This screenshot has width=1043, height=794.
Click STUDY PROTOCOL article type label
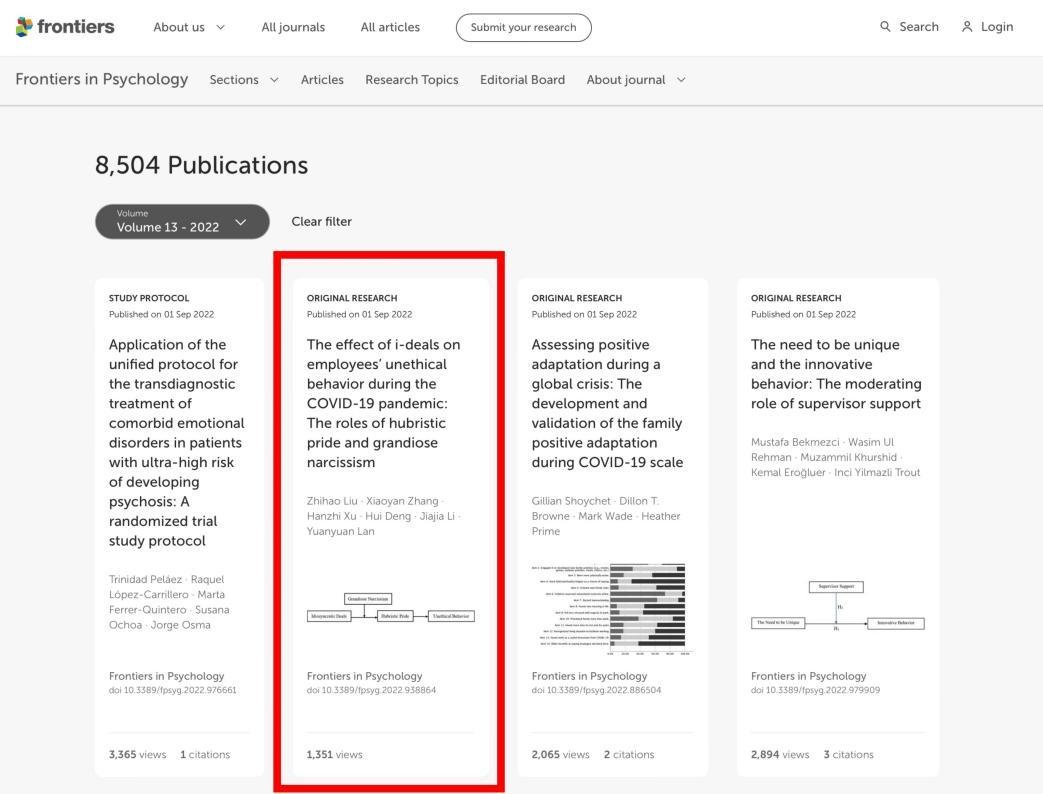click(149, 298)
